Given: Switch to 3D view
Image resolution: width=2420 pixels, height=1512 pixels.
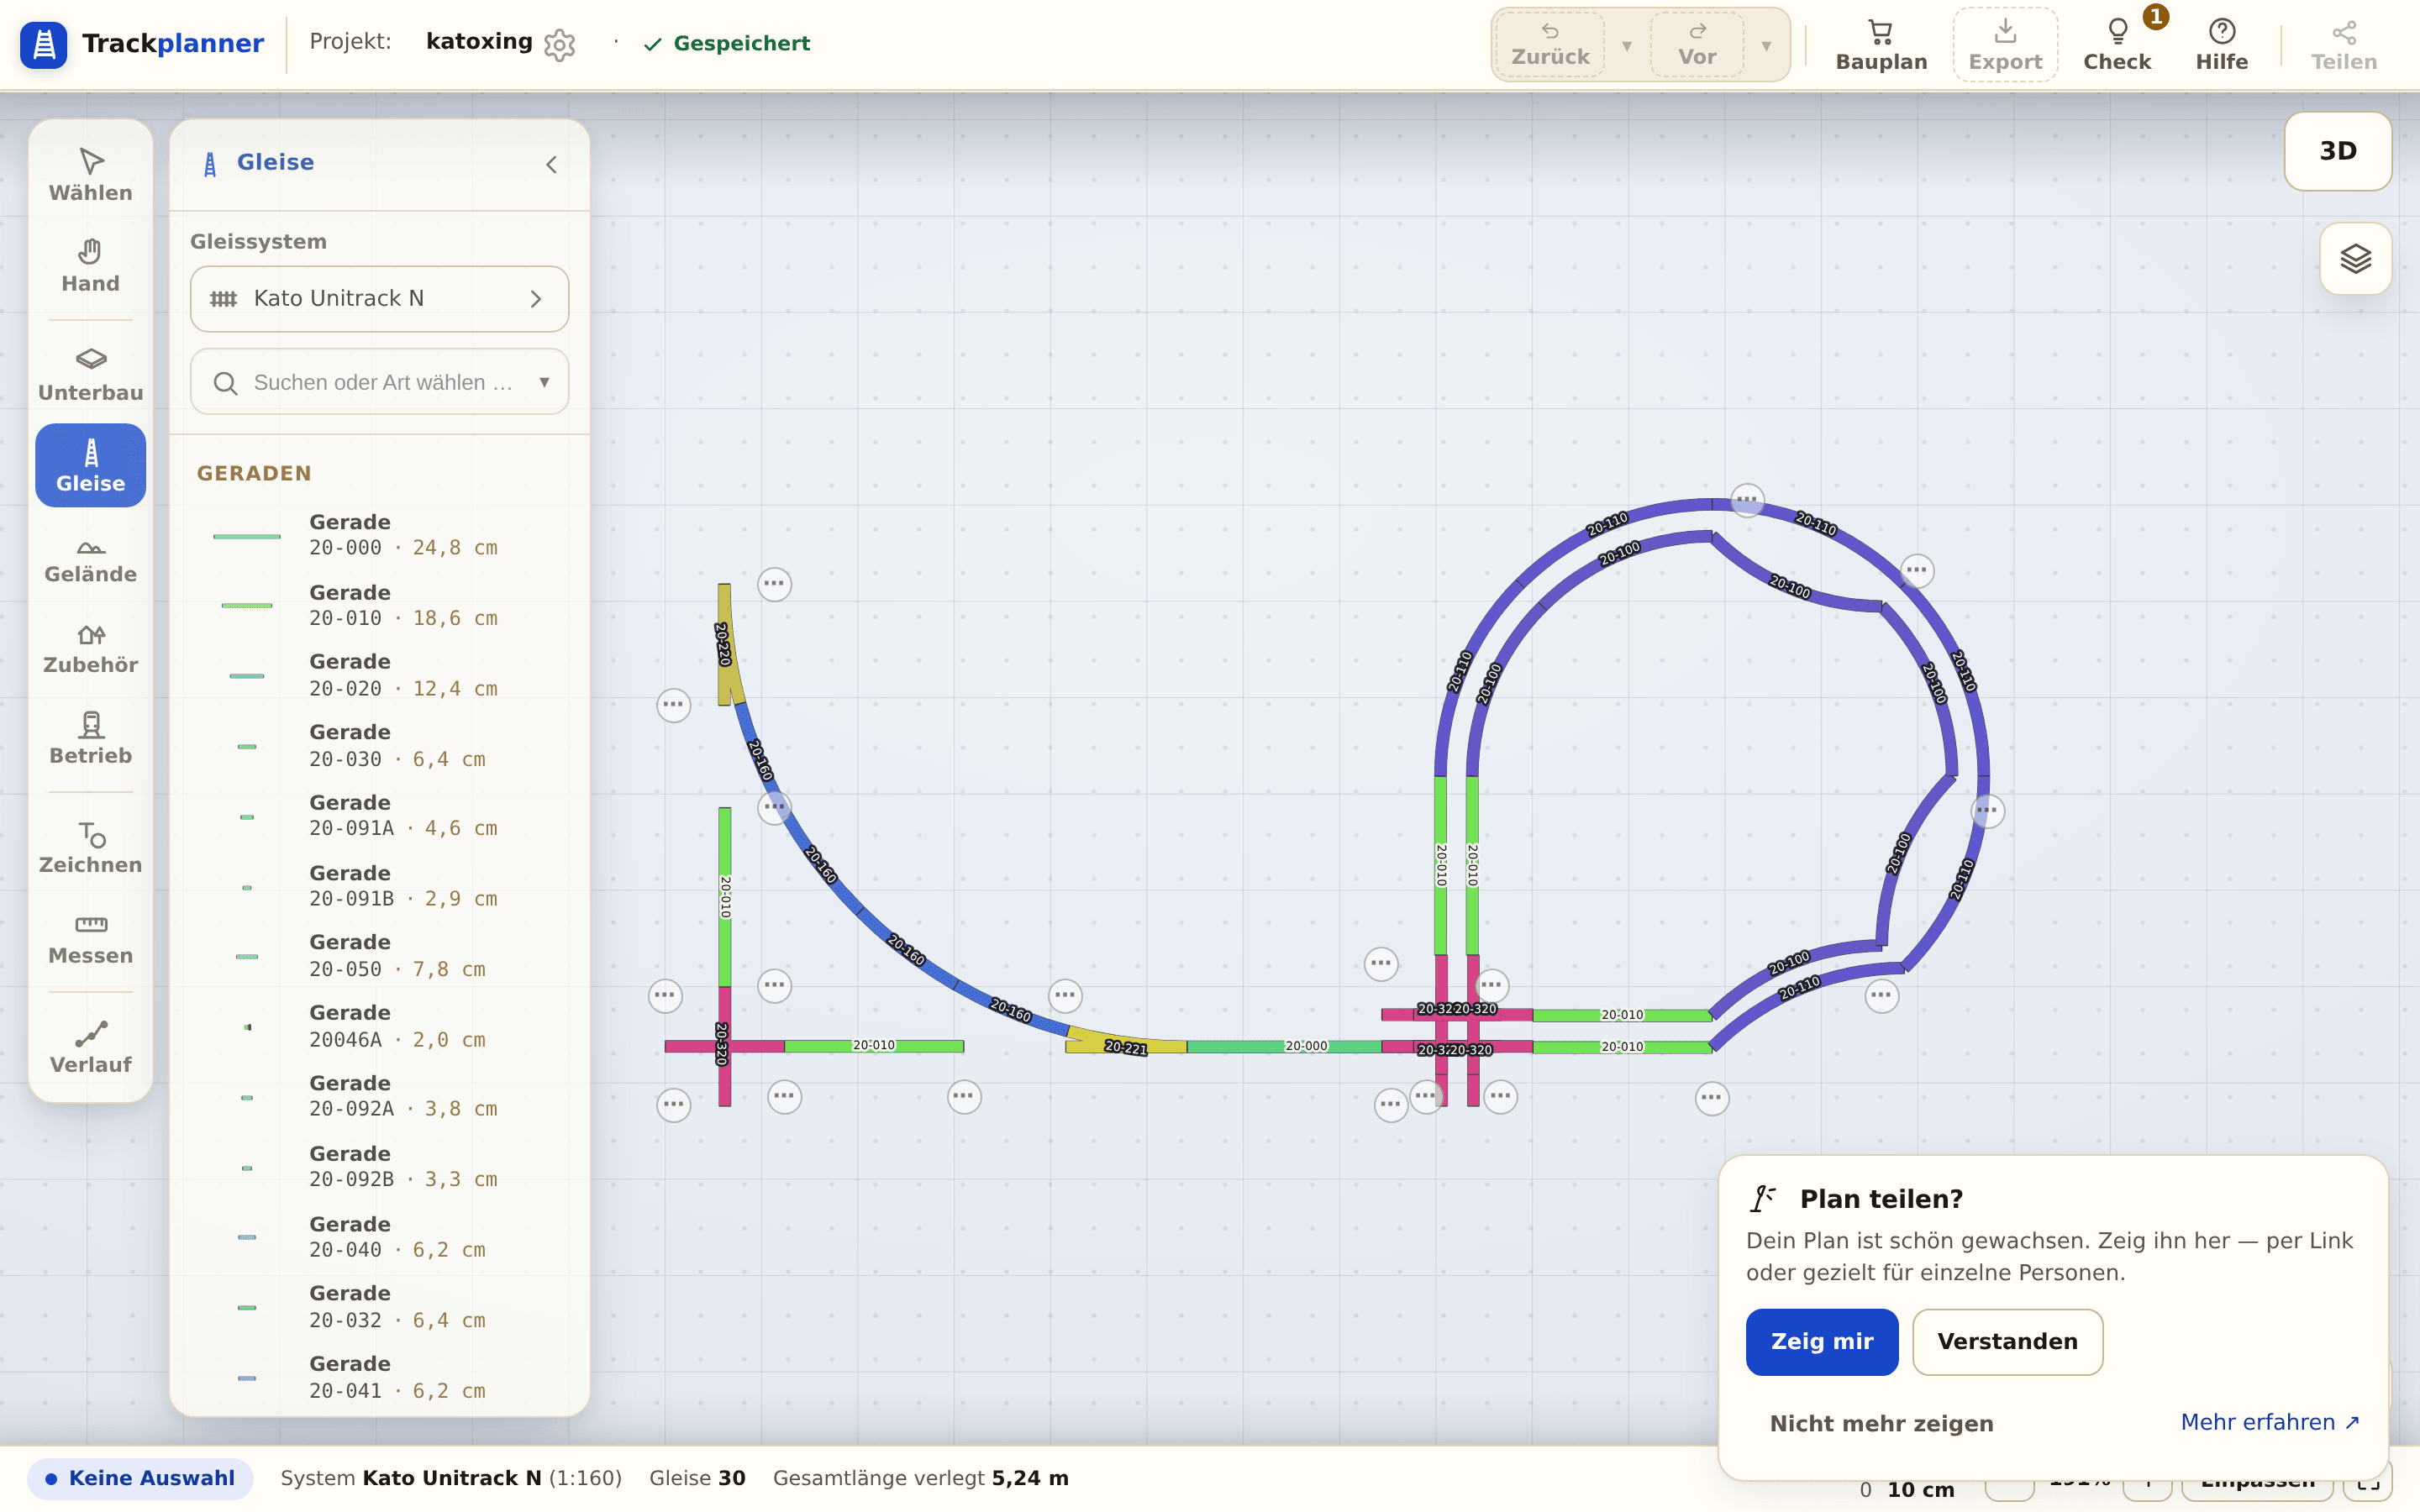Looking at the screenshot, I should 2337,151.
